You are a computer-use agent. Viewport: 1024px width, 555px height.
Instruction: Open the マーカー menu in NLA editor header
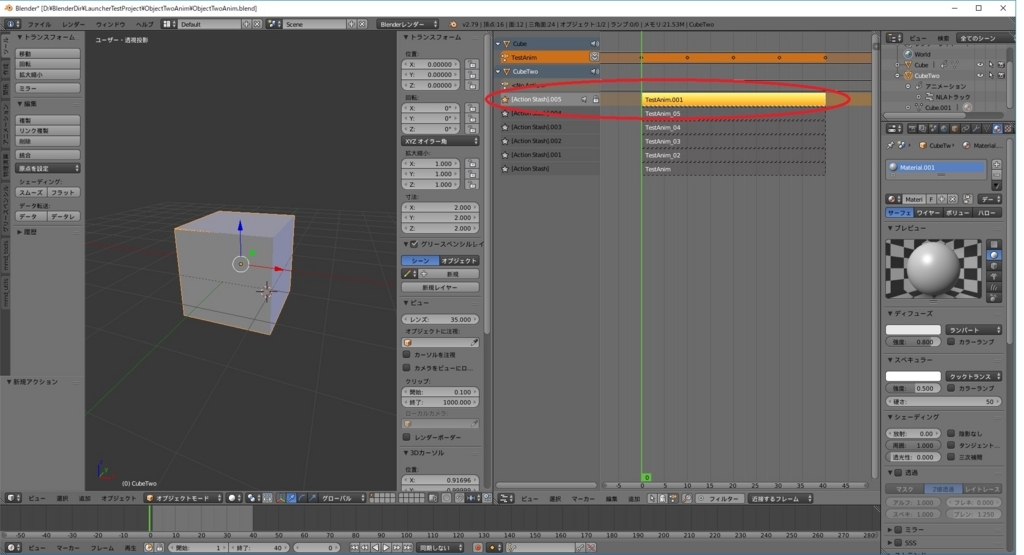click(583, 499)
